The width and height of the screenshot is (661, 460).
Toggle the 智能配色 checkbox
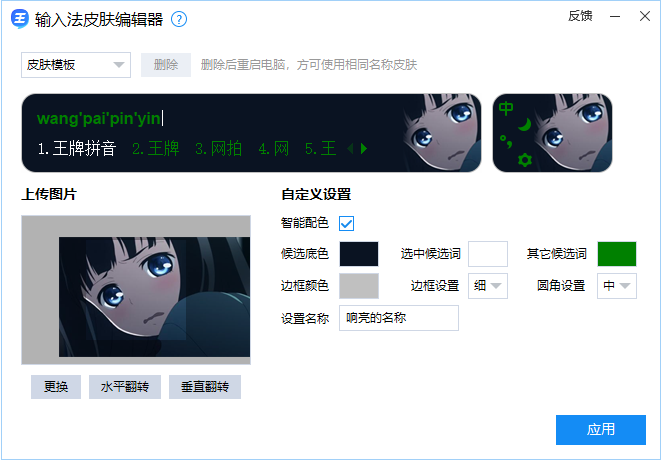pyautogui.click(x=347, y=223)
